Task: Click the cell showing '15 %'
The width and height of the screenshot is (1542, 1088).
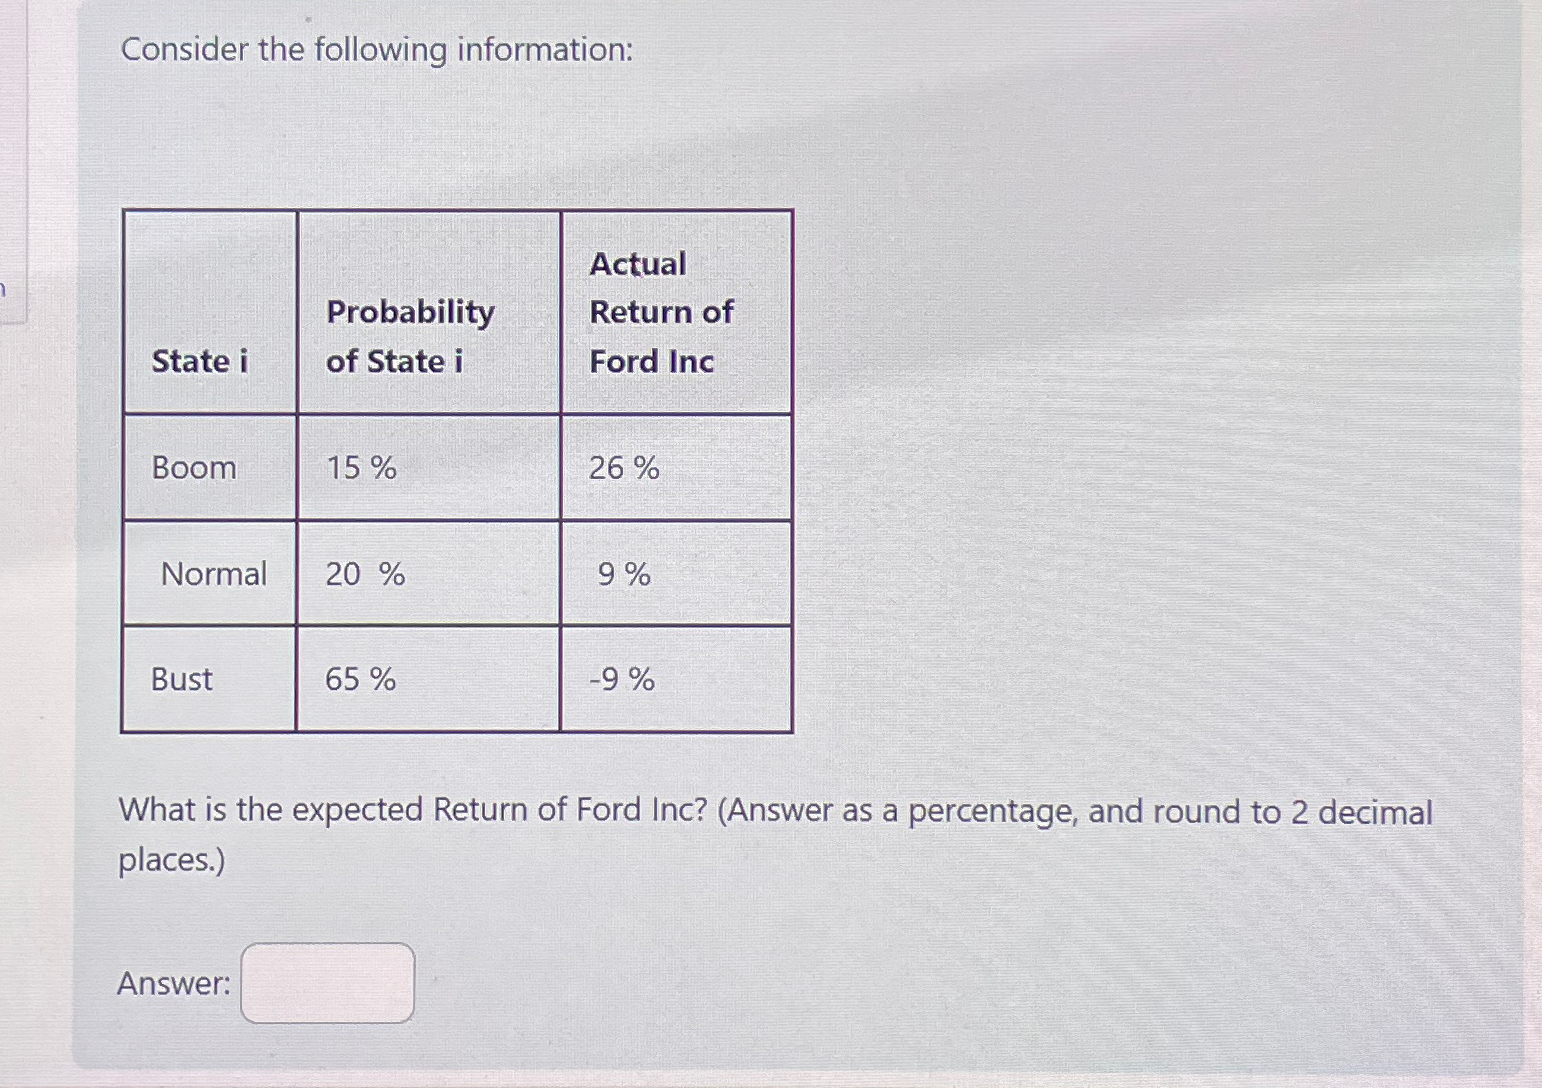Action: (358, 467)
